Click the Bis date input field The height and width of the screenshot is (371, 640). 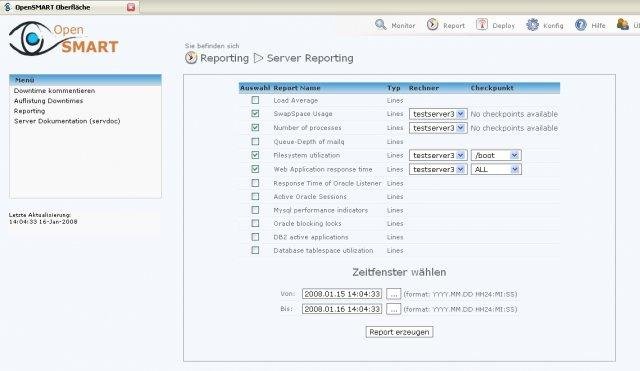[x=342, y=309]
